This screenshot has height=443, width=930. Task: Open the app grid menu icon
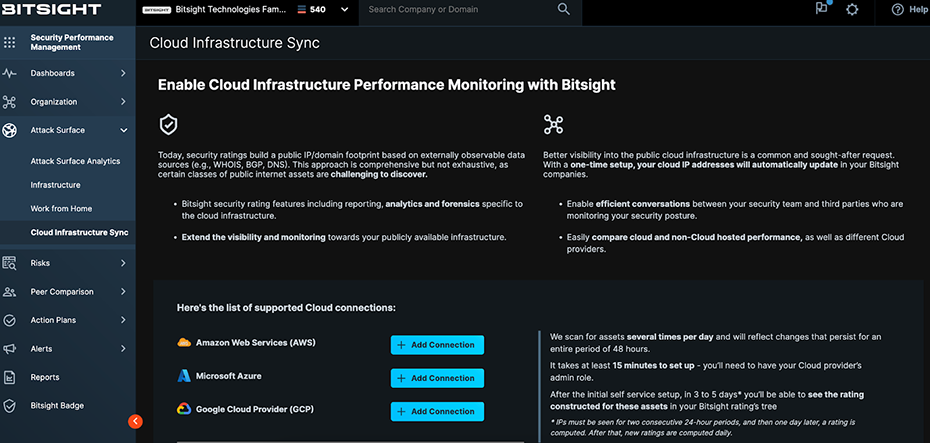[x=10, y=42]
